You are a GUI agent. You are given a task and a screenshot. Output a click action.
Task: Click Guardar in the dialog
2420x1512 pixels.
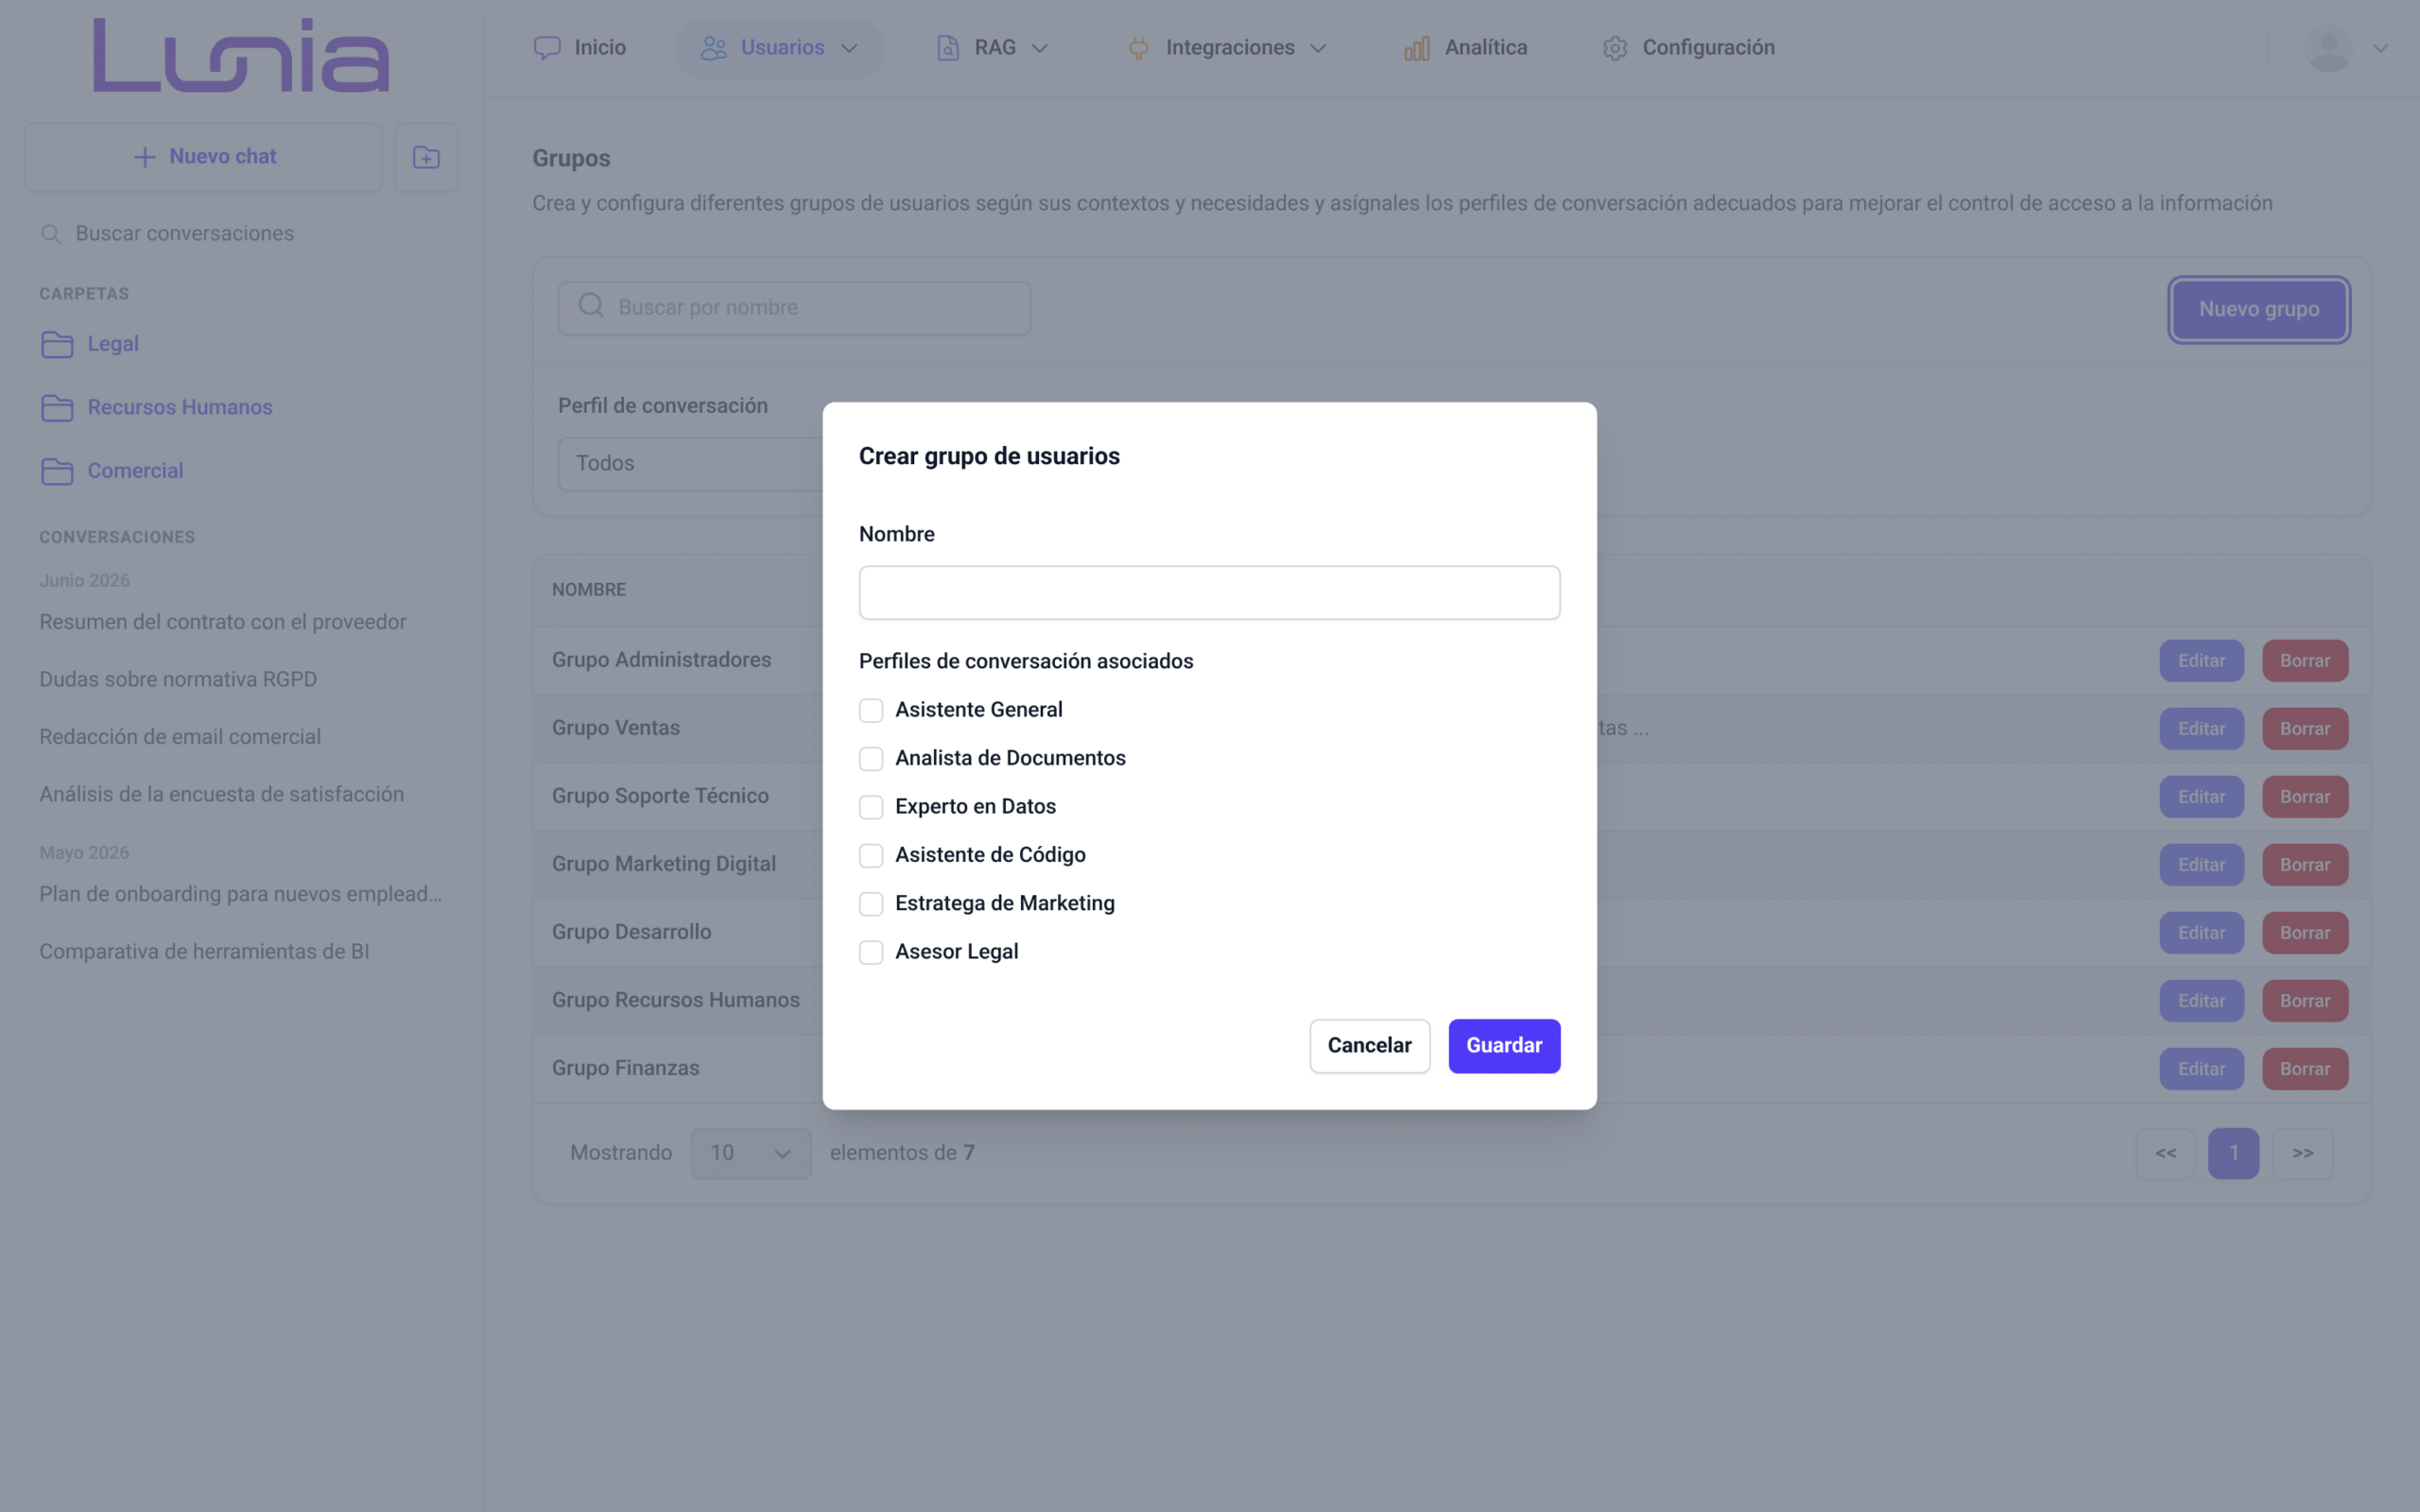[1504, 1046]
